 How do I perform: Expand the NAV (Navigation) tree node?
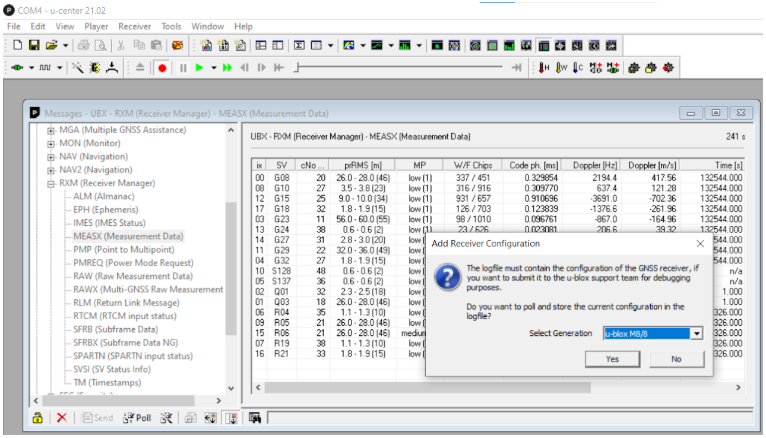click(51, 157)
